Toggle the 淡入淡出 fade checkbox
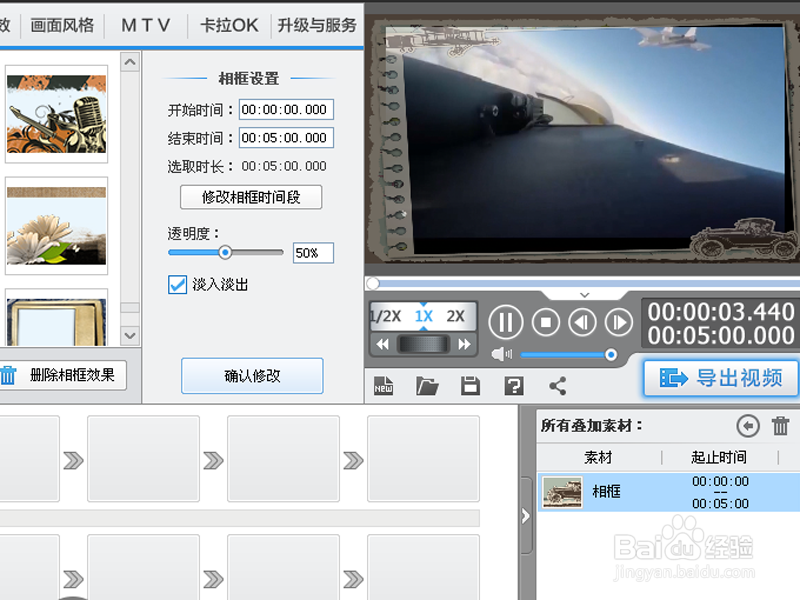The image size is (800, 600). (x=177, y=285)
